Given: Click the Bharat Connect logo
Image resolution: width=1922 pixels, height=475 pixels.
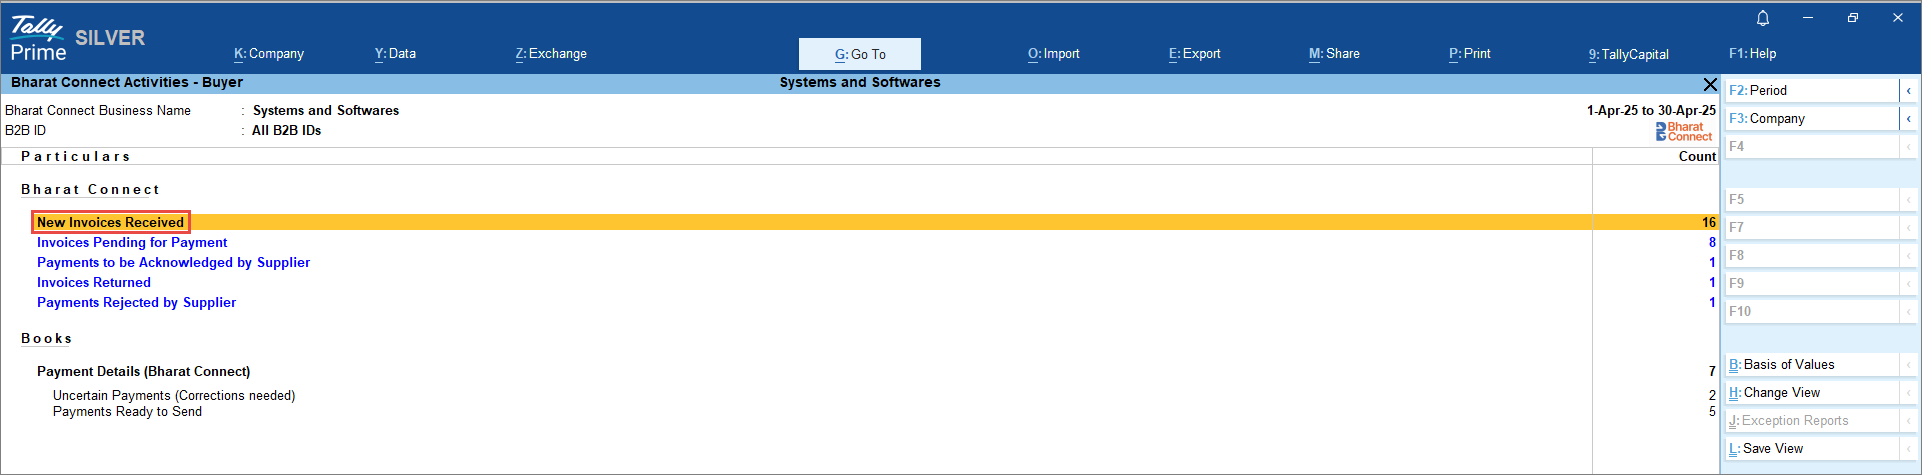Looking at the screenshot, I should pyautogui.click(x=1684, y=131).
